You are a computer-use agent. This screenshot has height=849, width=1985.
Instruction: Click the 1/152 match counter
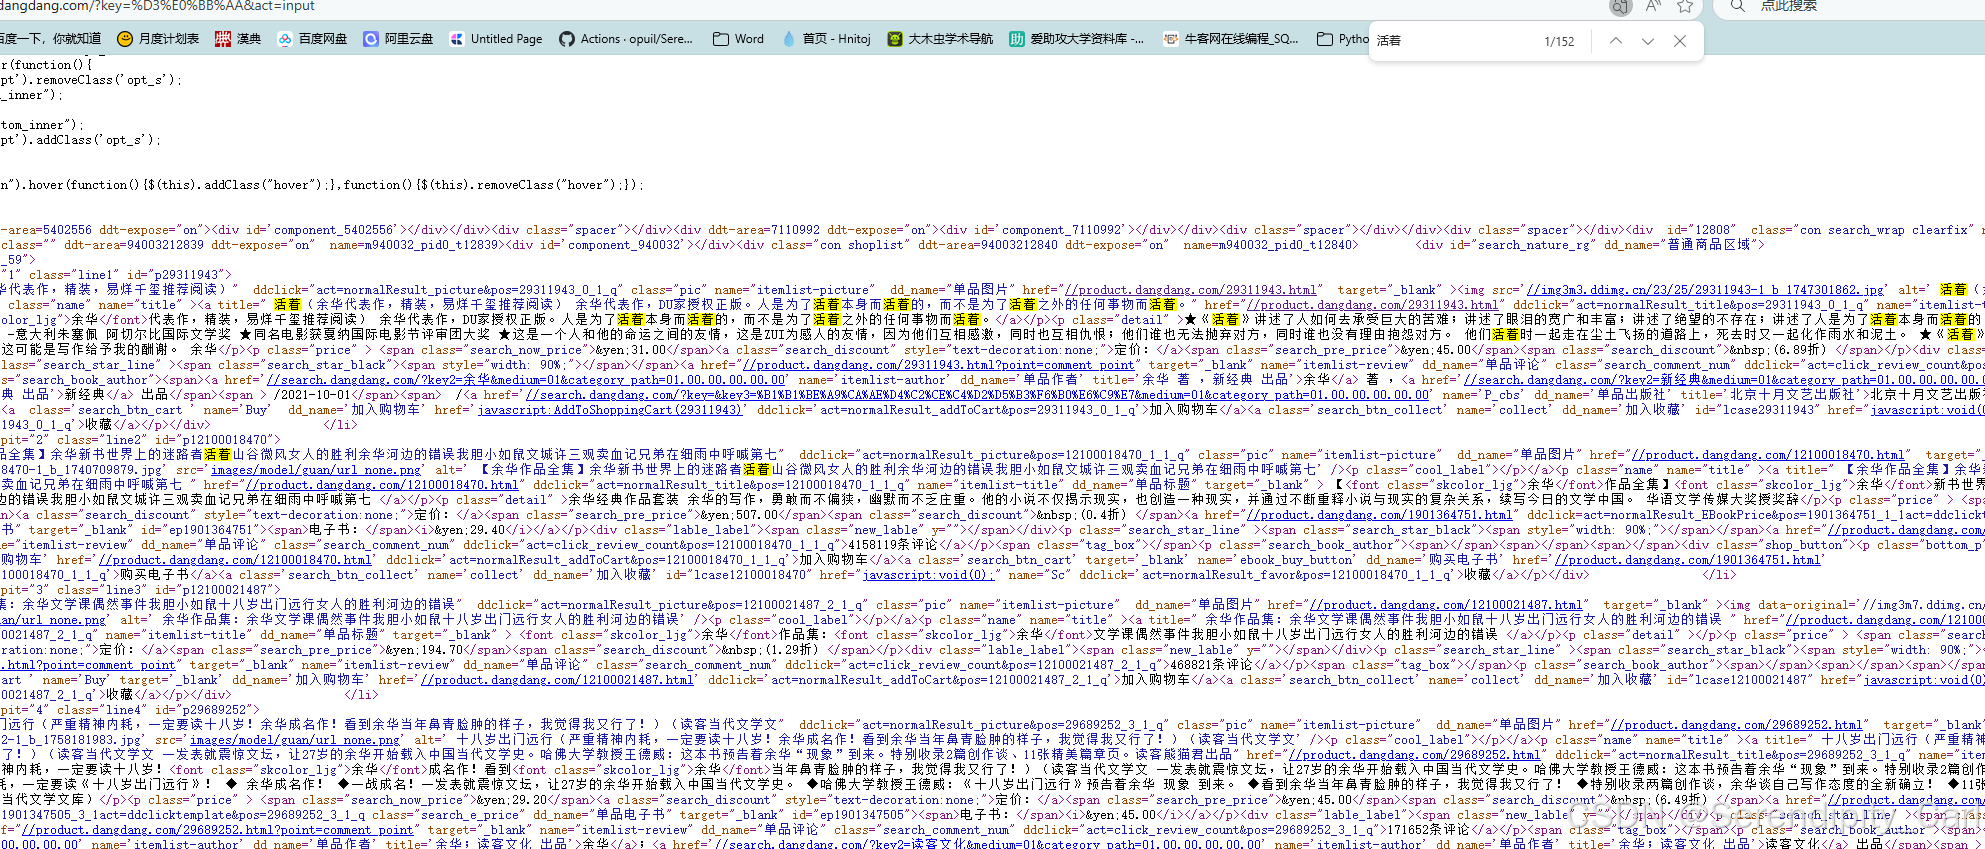[x=1559, y=41]
